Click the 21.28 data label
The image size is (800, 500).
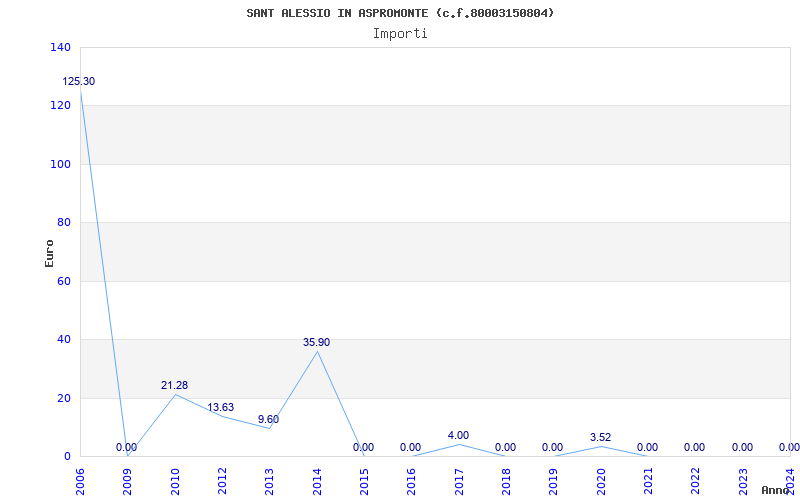point(174,386)
